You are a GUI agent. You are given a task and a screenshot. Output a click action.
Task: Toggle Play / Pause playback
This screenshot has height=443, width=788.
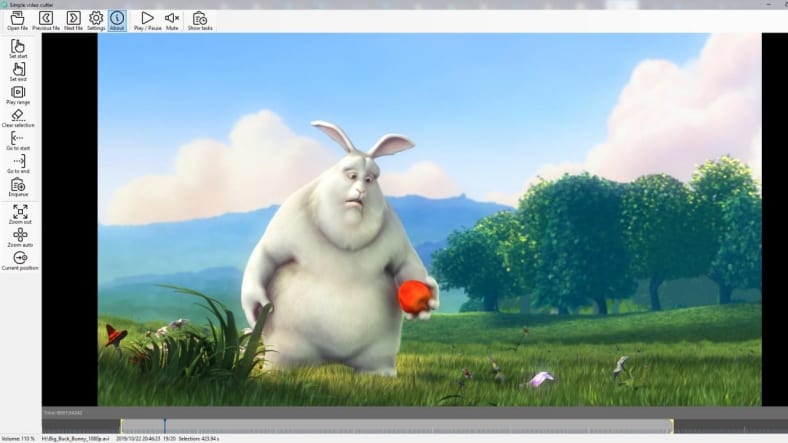pos(147,21)
